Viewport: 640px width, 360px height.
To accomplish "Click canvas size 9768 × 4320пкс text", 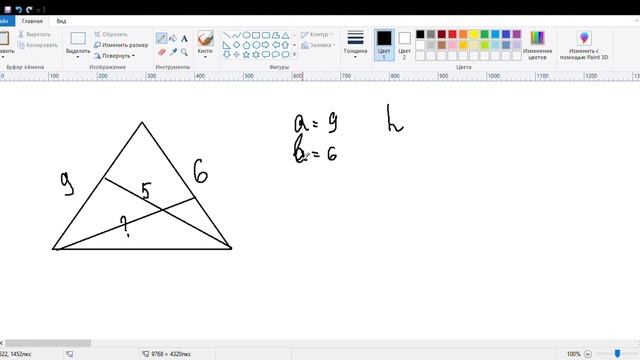I will coord(171,354).
